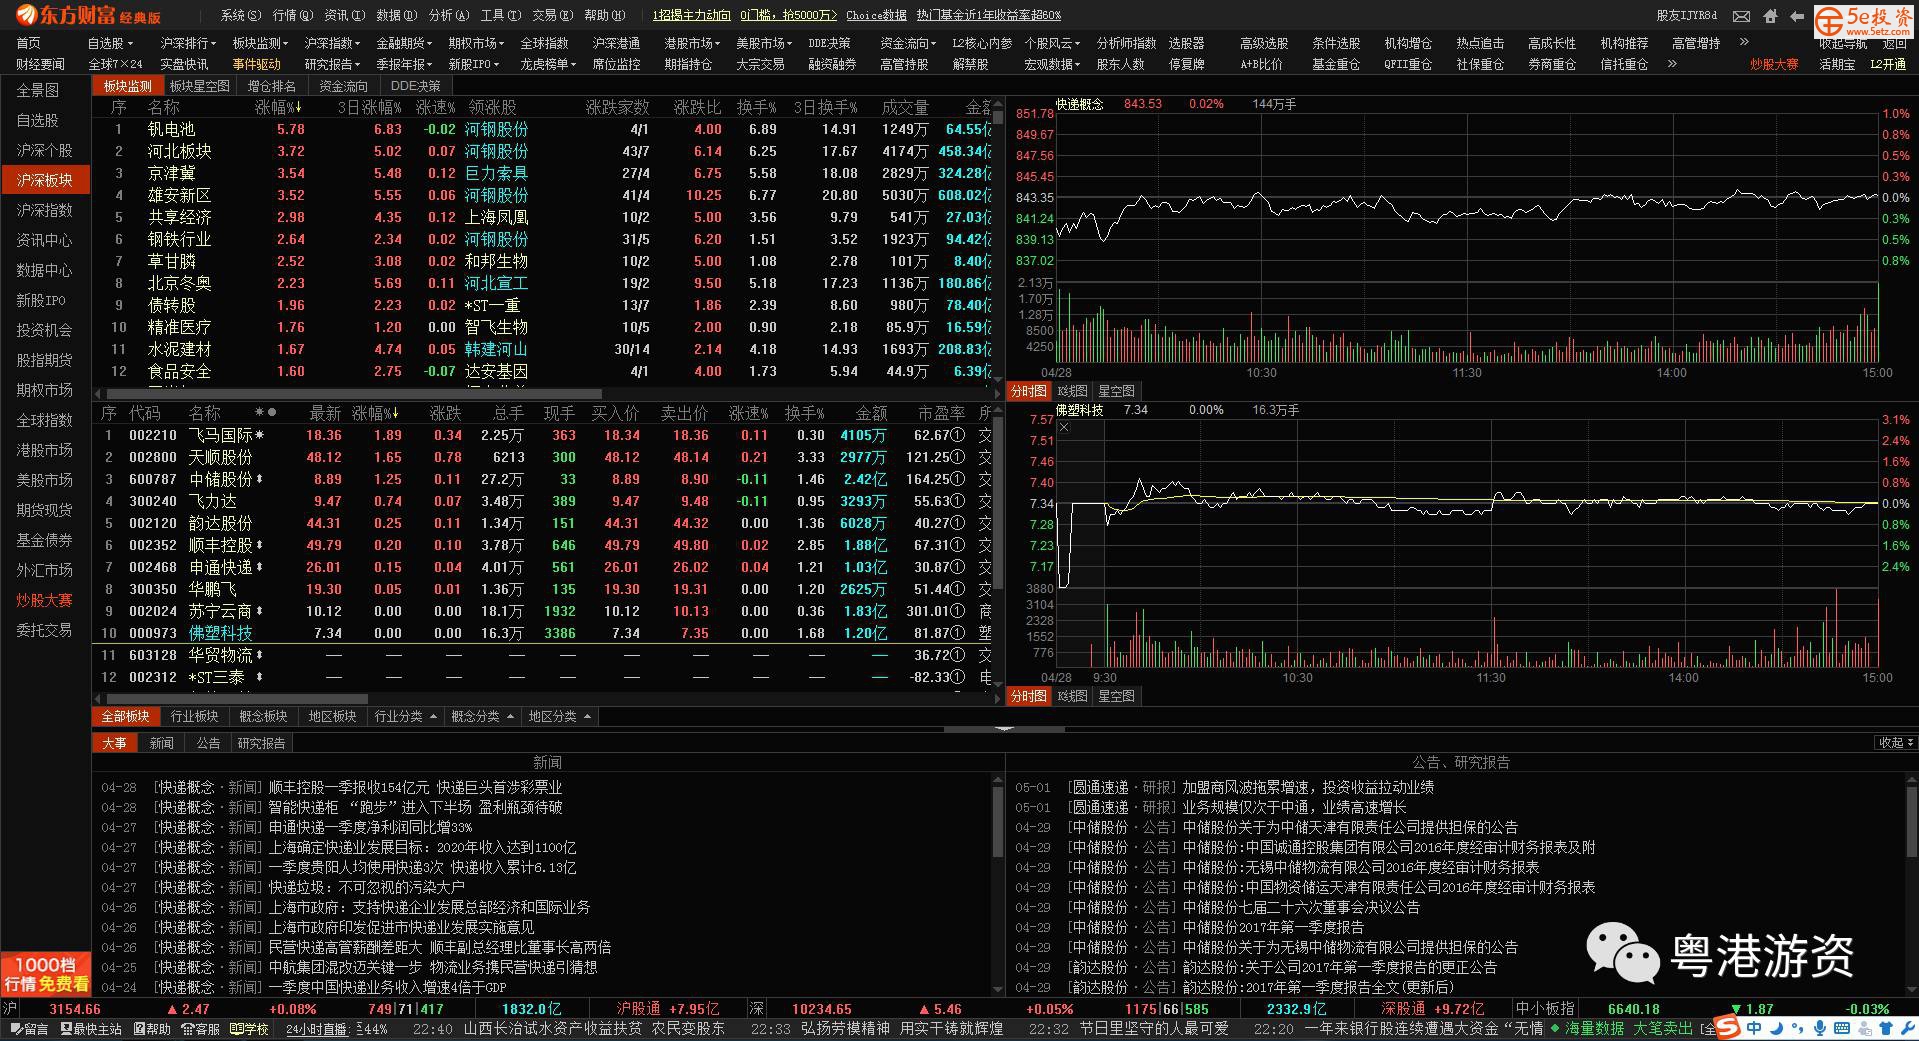Open the 自选股 dropdown in navigation

pyautogui.click(x=109, y=43)
